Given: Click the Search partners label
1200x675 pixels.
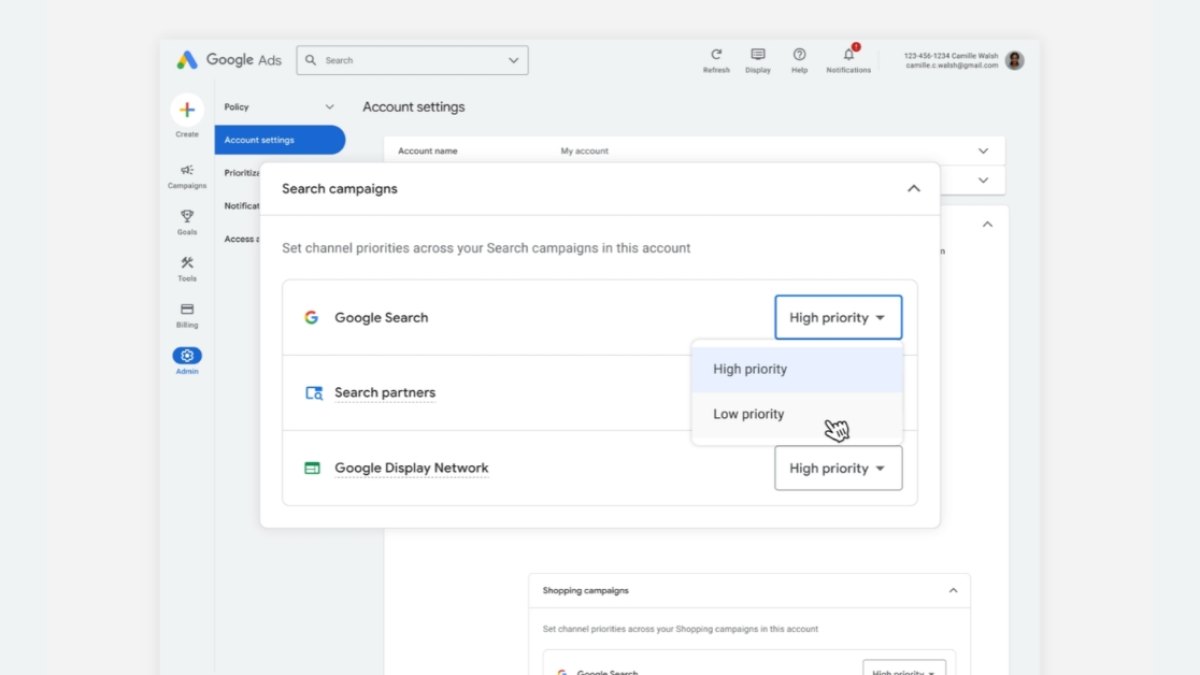Looking at the screenshot, I should click(385, 393).
